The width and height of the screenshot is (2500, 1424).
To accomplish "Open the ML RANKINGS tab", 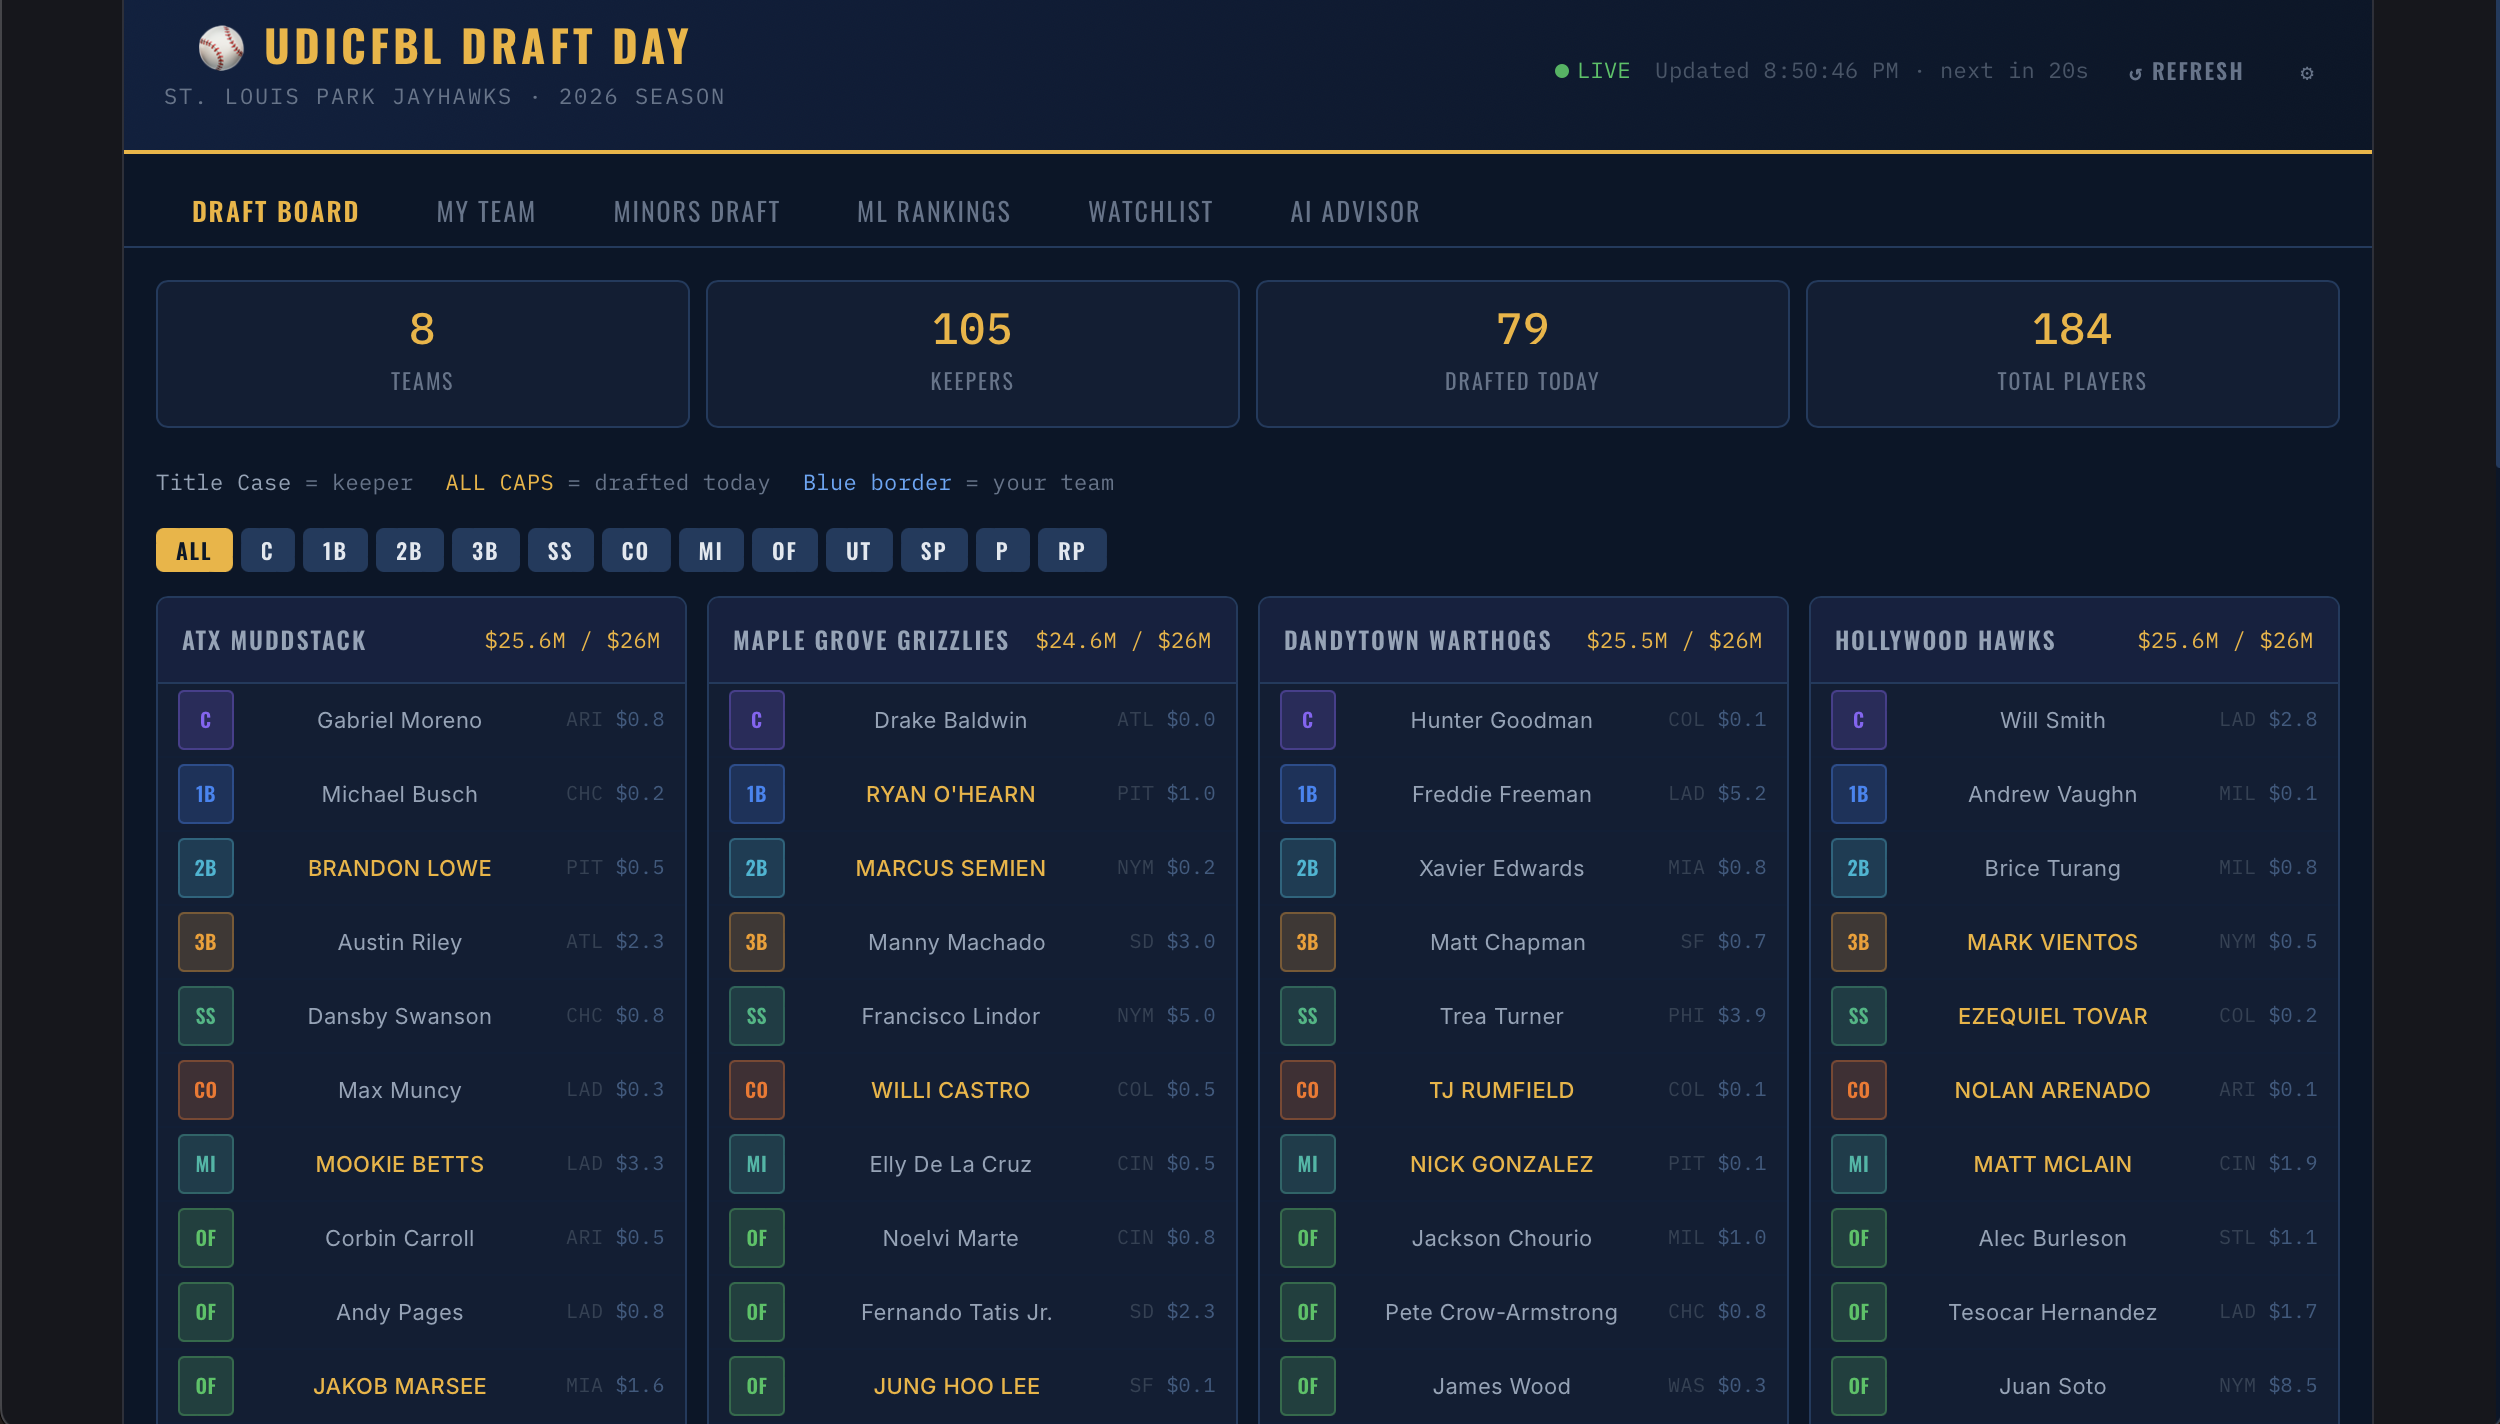I will (933, 212).
